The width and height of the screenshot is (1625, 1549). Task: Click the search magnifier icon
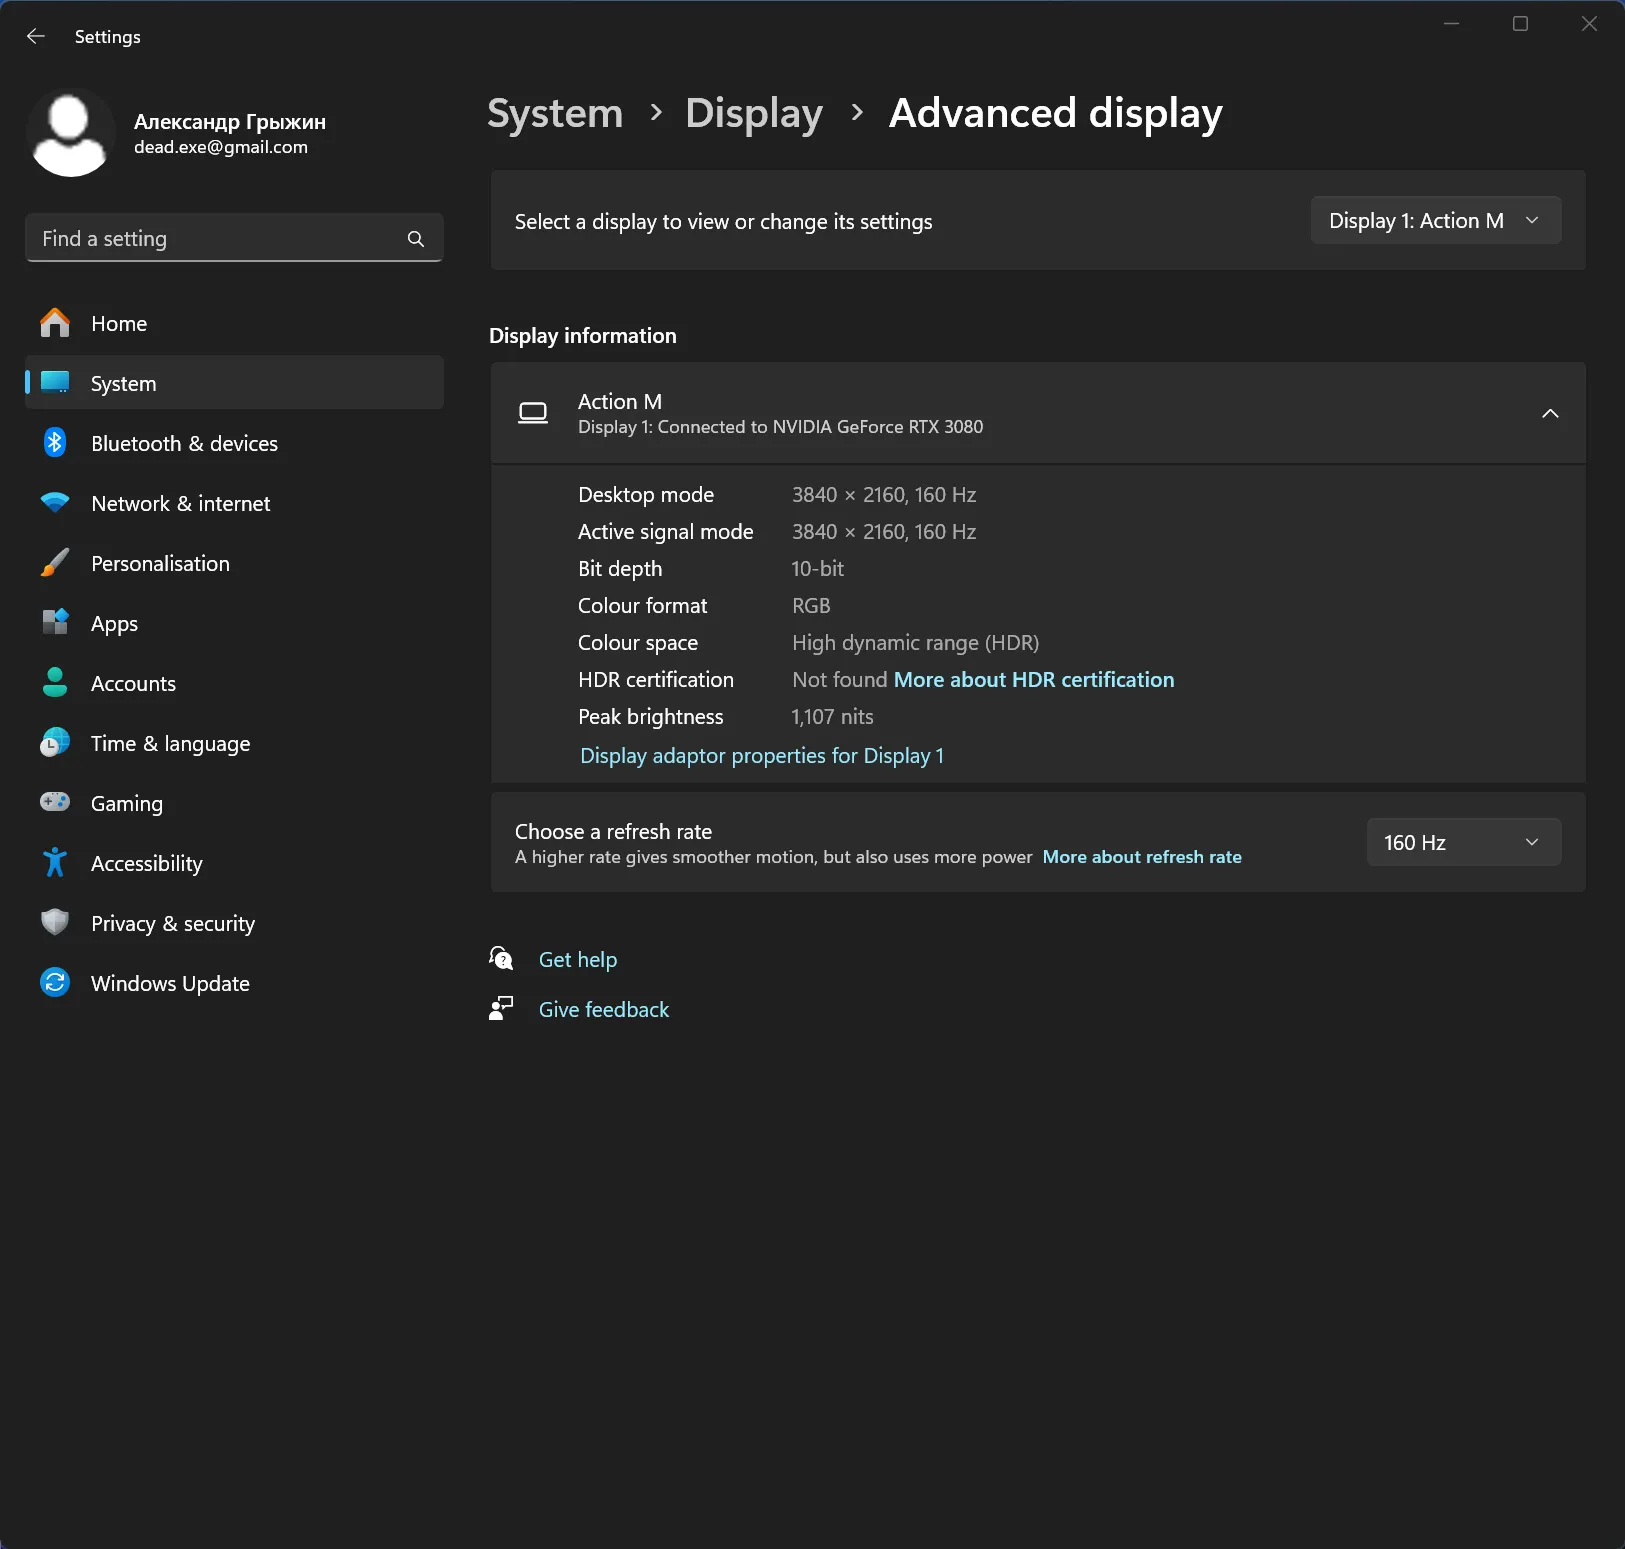click(x=416, y=239)
